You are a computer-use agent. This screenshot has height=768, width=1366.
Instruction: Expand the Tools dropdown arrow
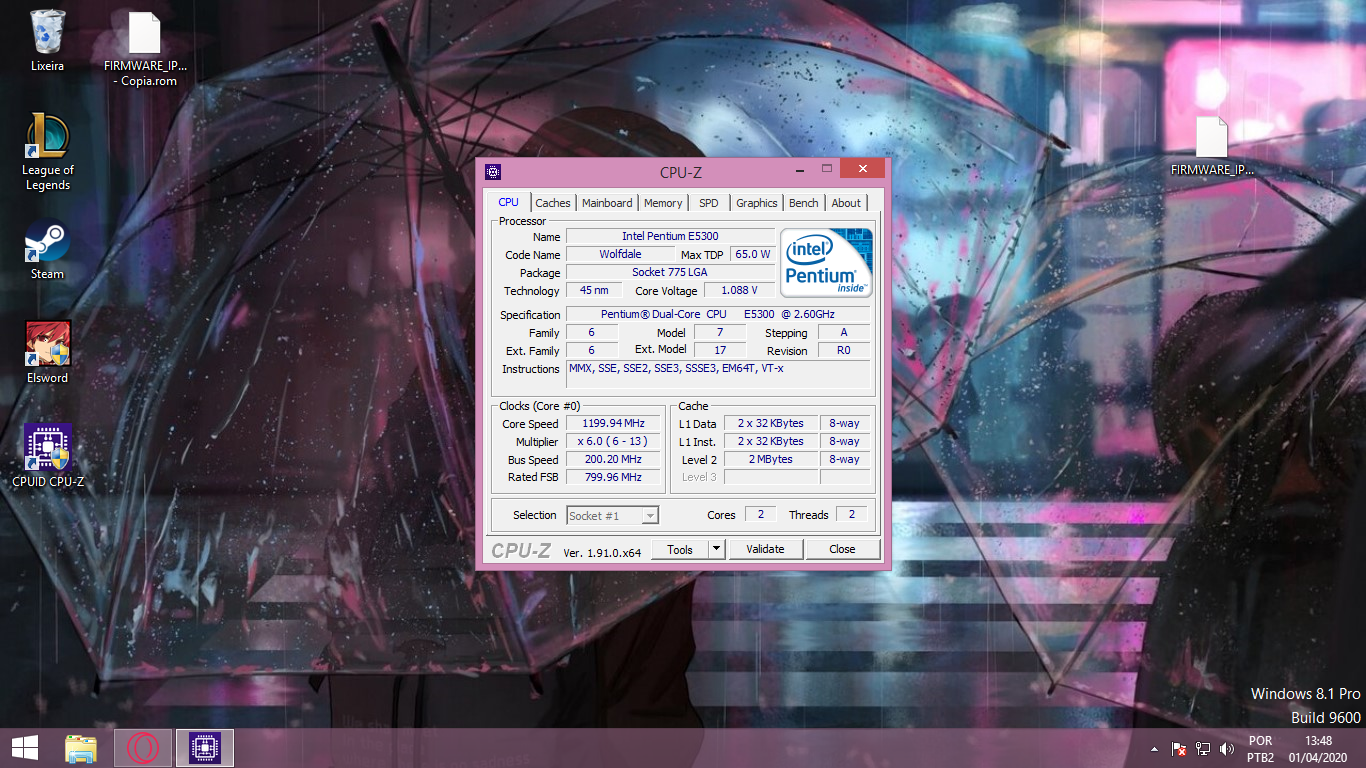pos(716,549)
